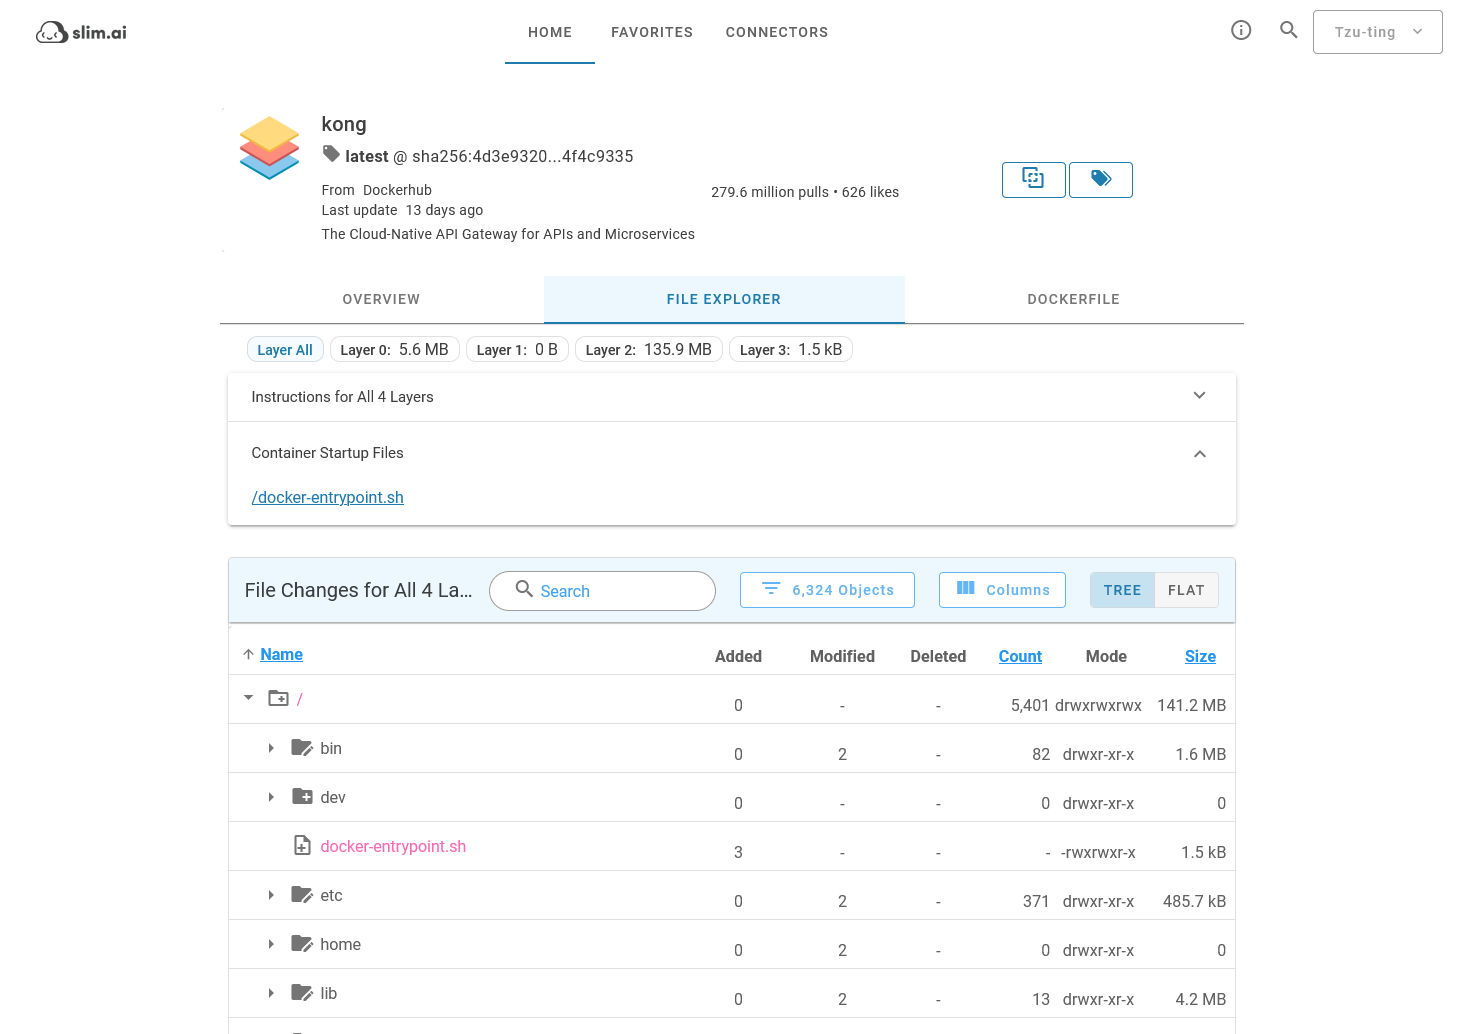
Task: Go to the HOME nav item
Action: coord(550,32)
